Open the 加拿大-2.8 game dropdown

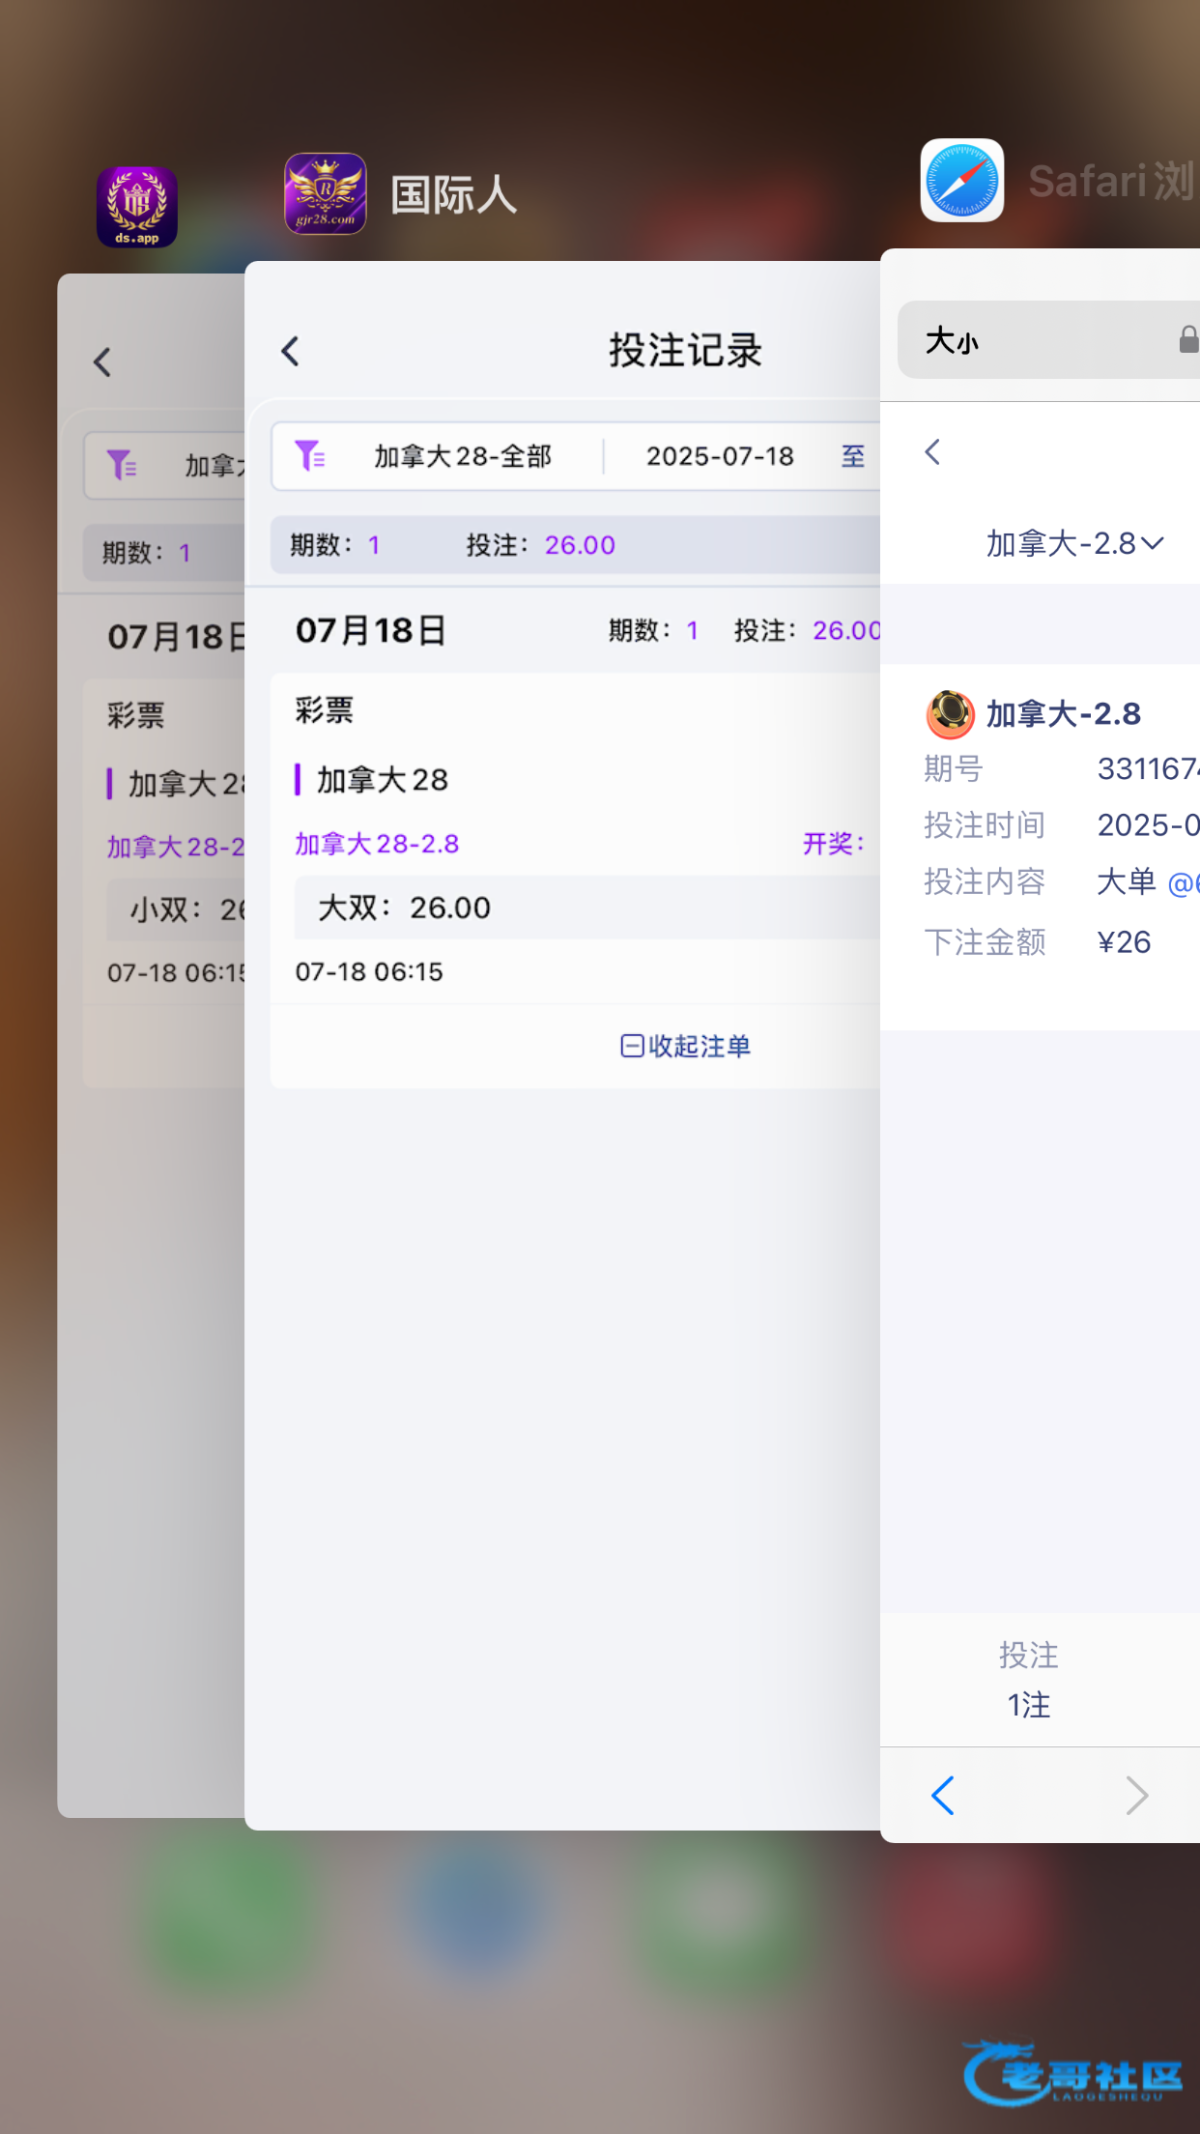[x=1075, y=543]
